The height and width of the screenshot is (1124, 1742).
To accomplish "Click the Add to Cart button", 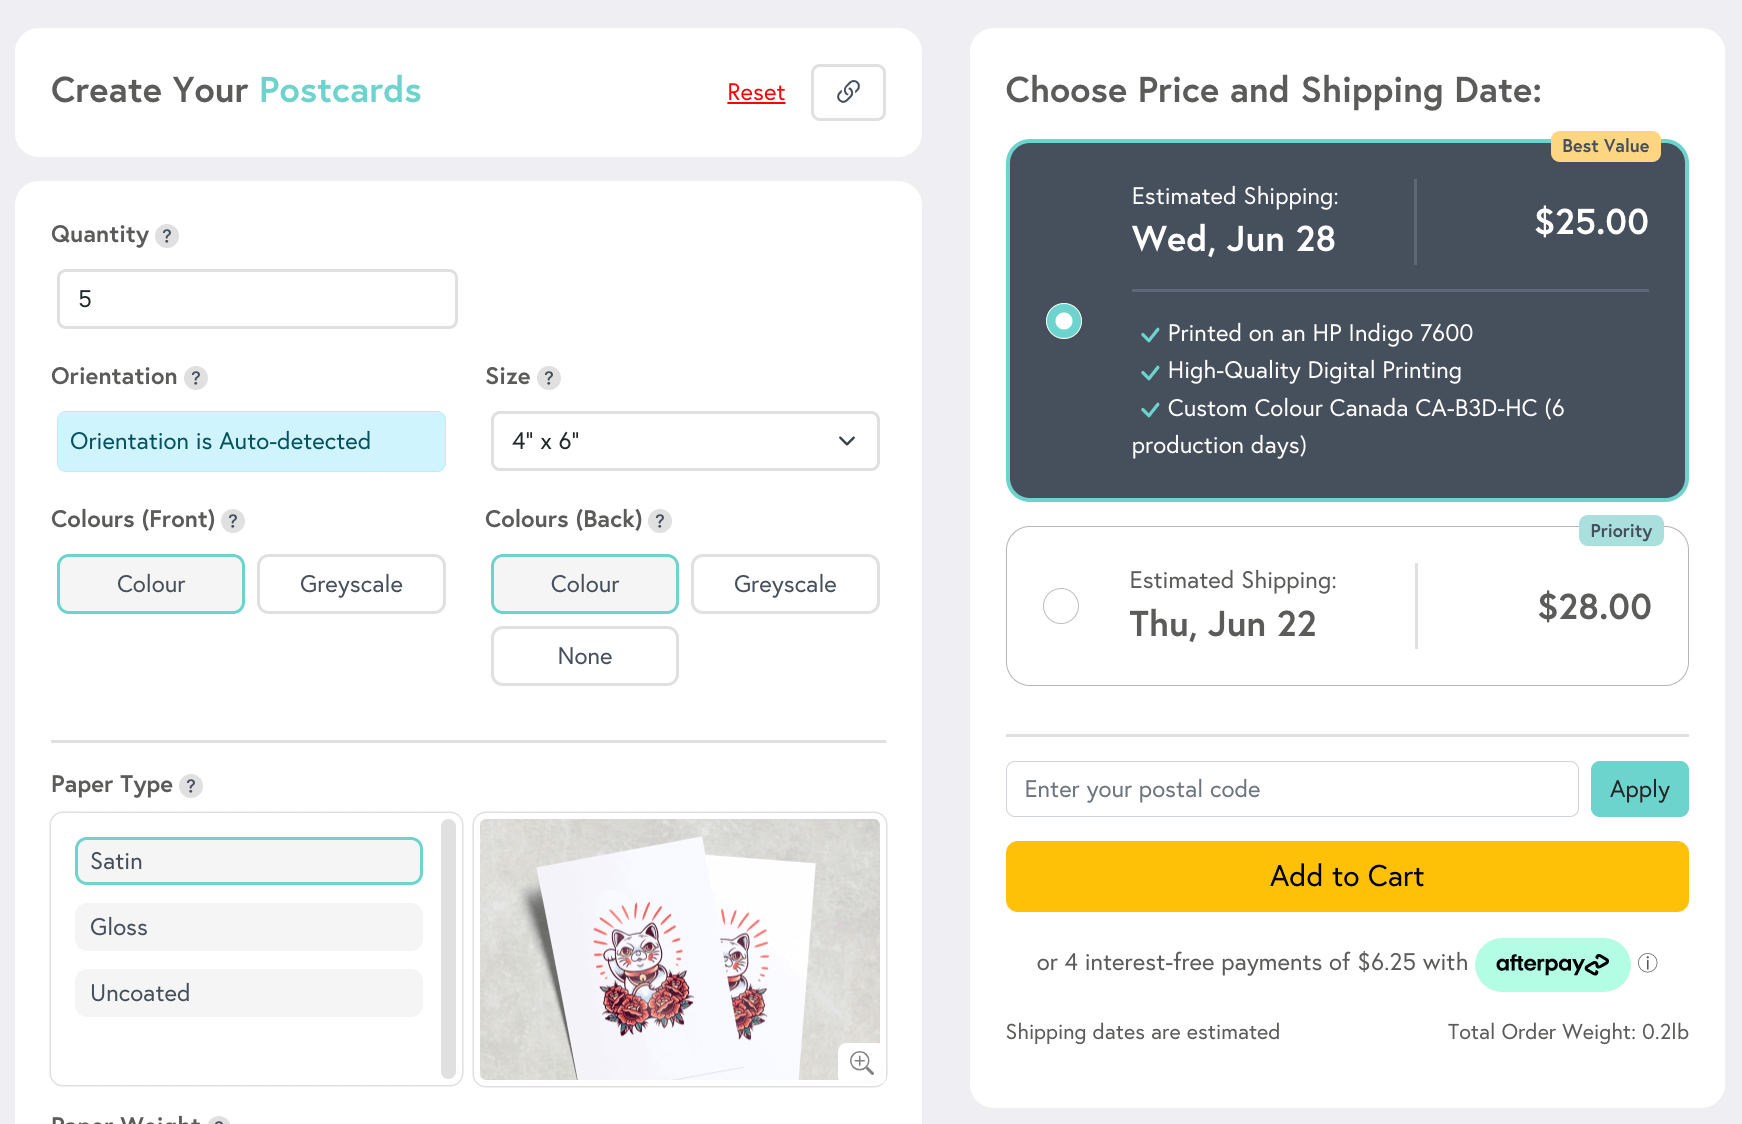I will tap(1346, 877).
